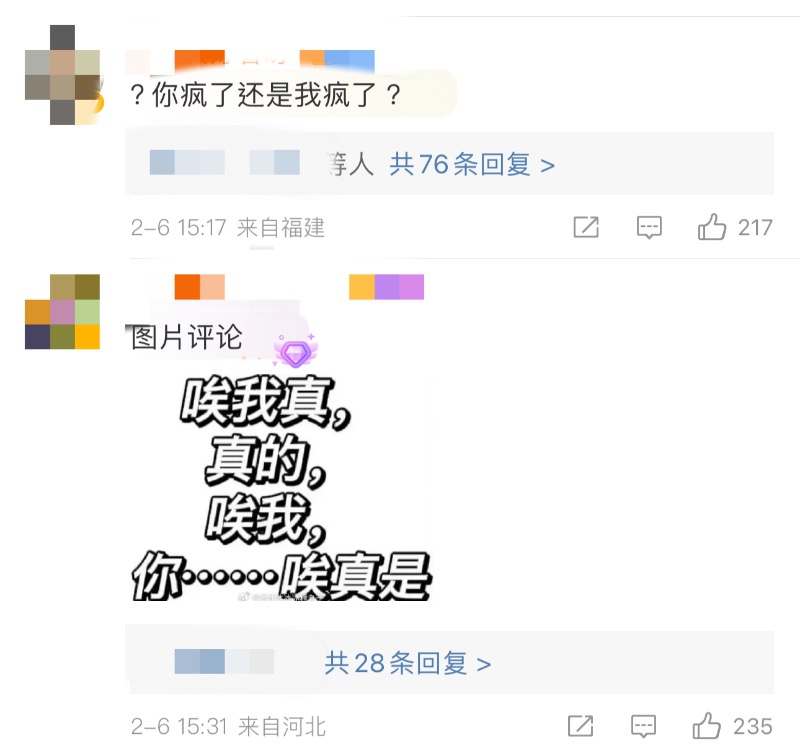Share the Hebei comment via repost icon

581,726
